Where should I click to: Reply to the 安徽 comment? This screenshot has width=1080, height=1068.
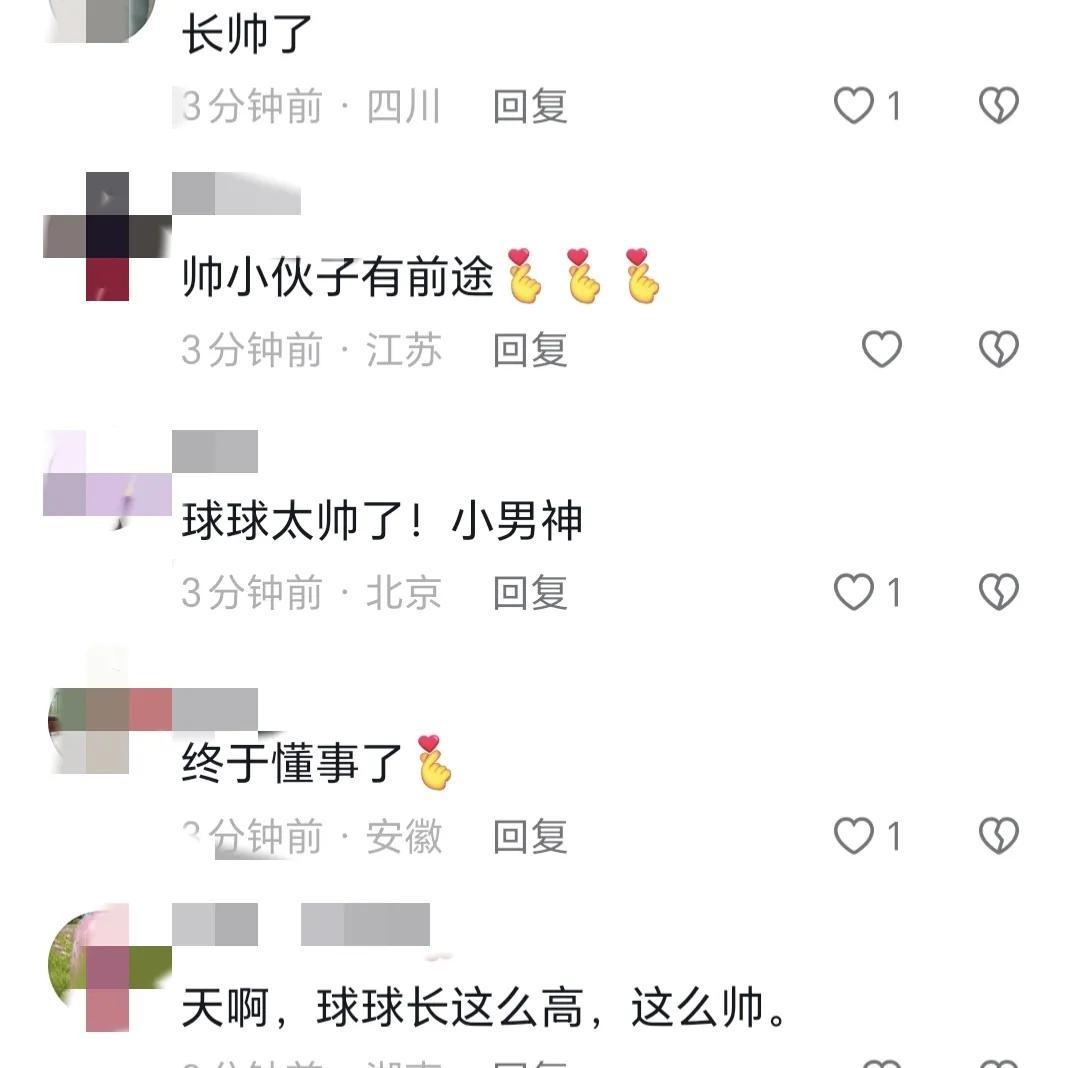click(x=530, y=837)
